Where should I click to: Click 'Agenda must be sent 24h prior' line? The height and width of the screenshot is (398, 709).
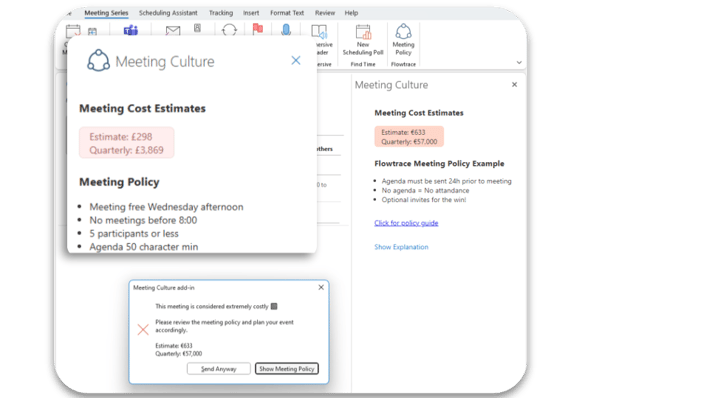click(x=446, y=181)
